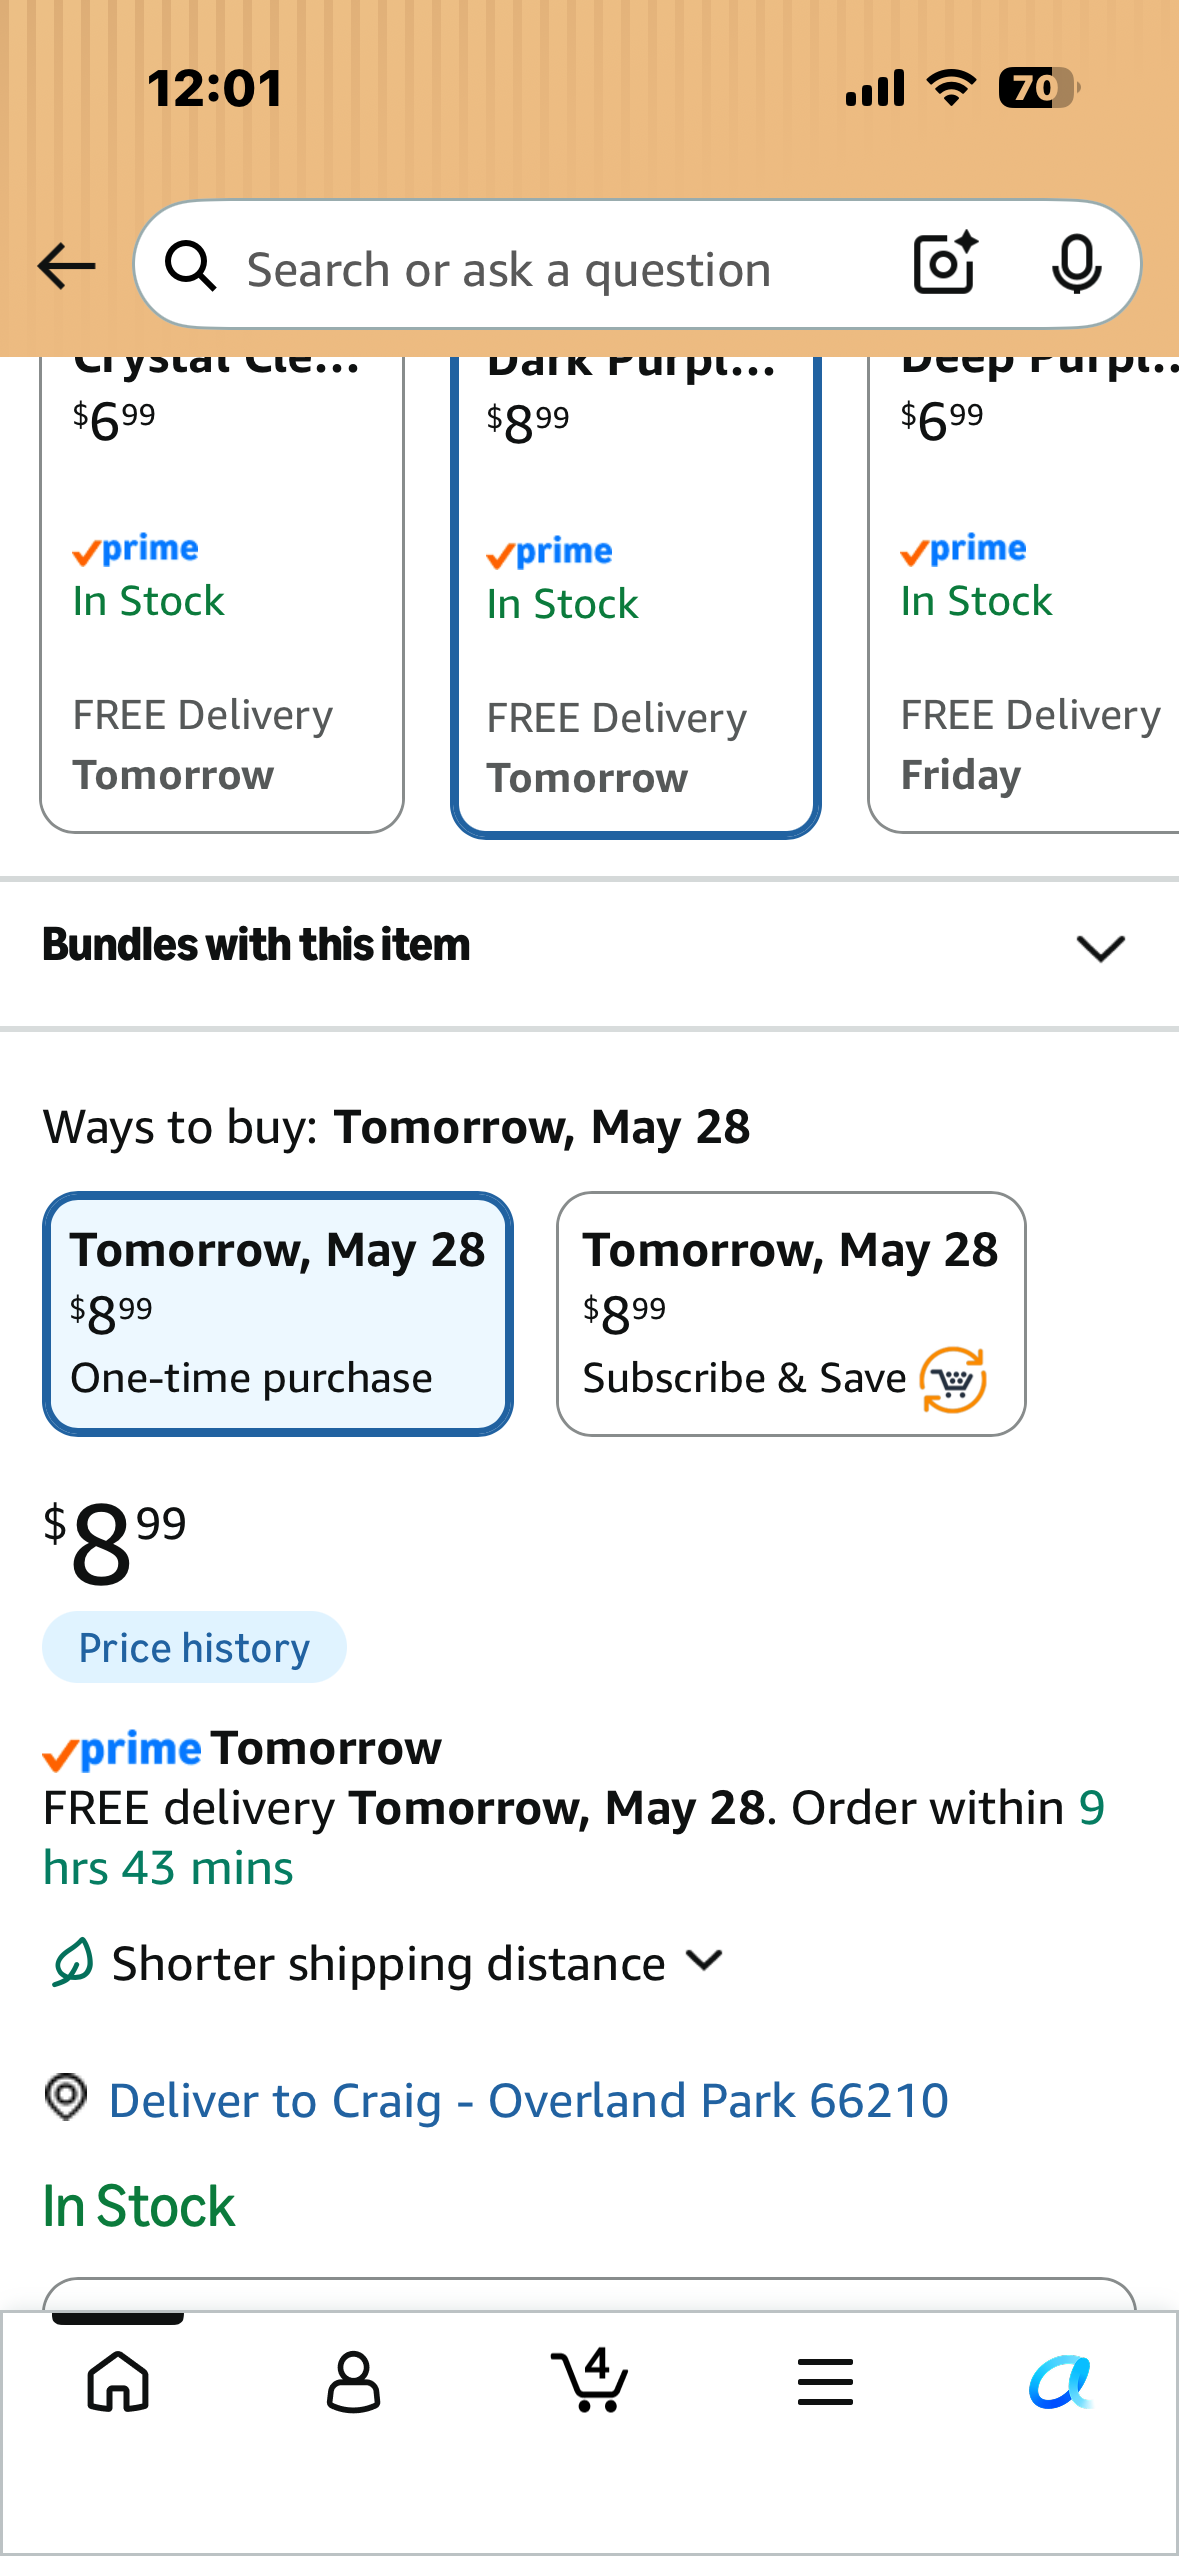
Task: Change delivery address Overland Park 66210
Action: click(x=528, y=2100)
